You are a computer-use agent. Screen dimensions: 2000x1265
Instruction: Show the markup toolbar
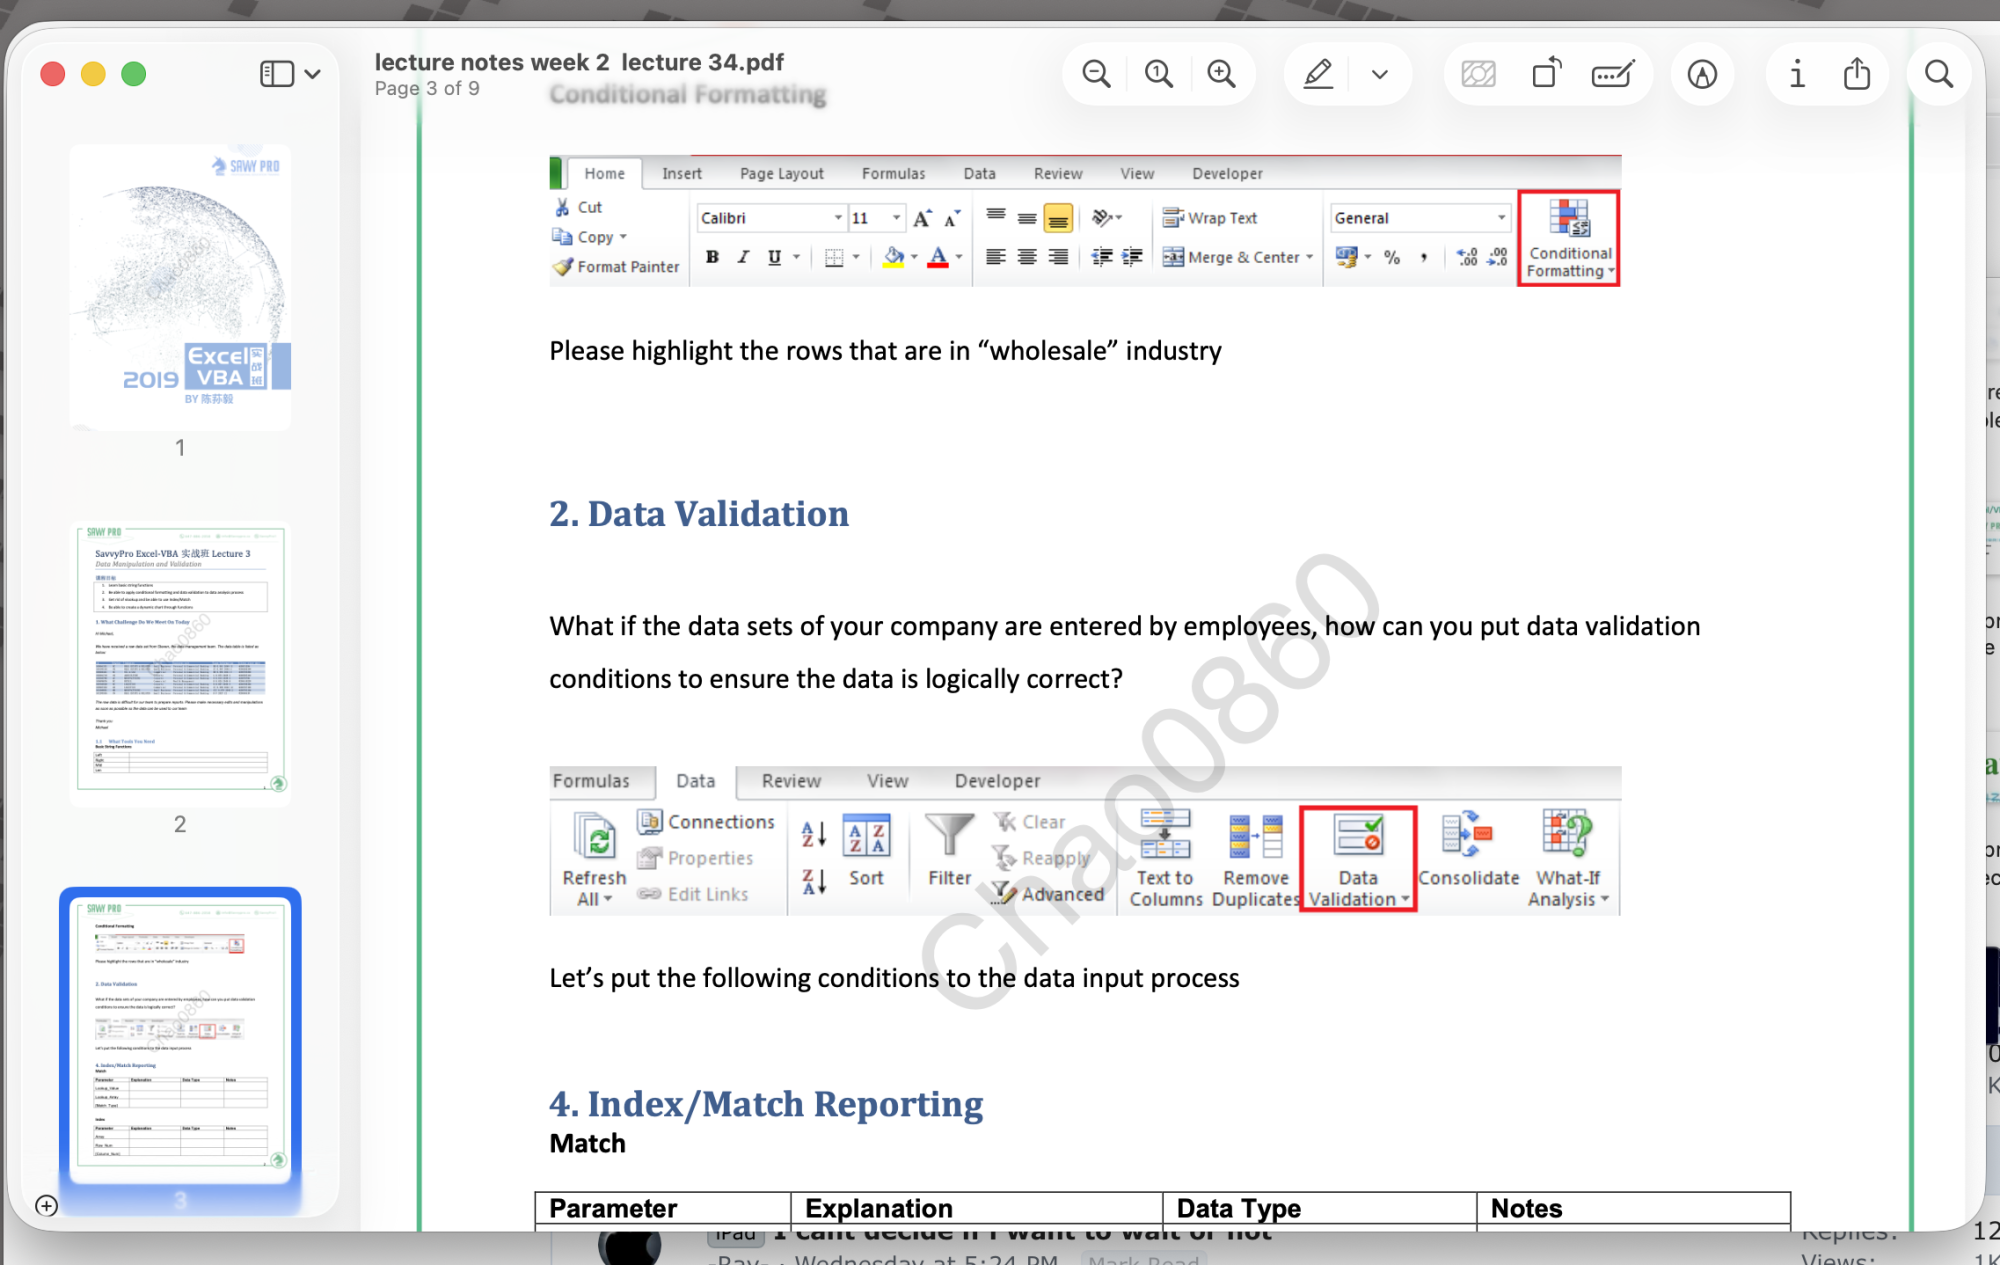[1702, 74]
